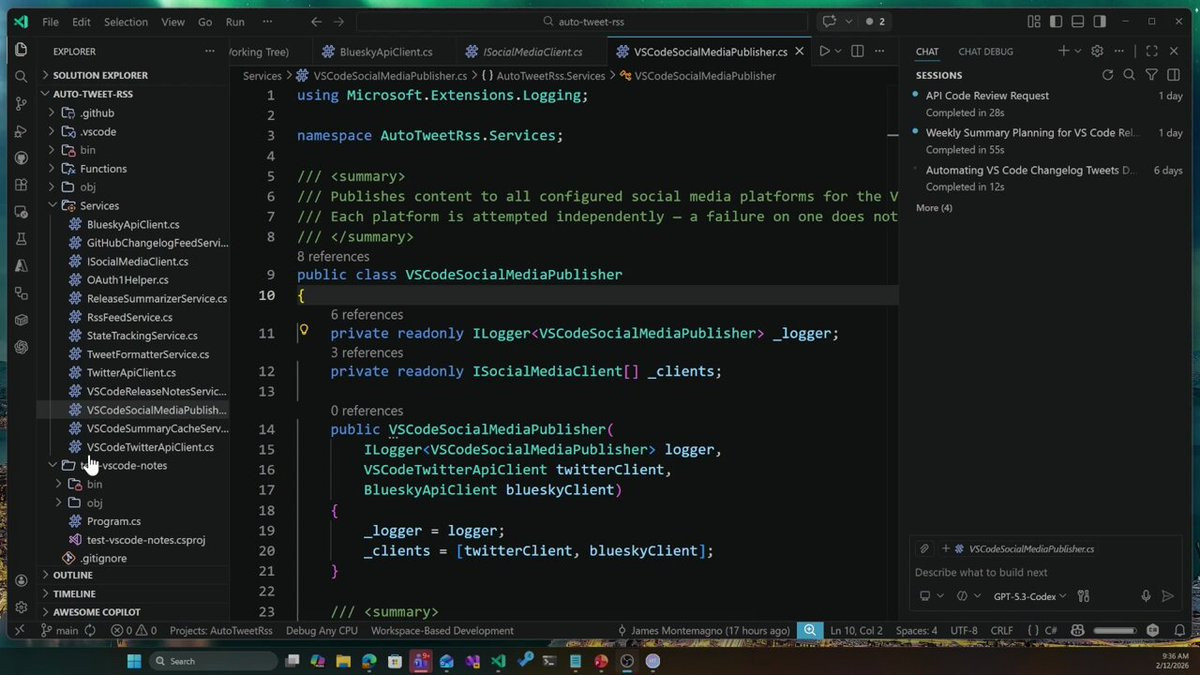Toggle the sessions side-by-side layout icon
This screenshot has height=675, width=1200.
(1173, 75)
